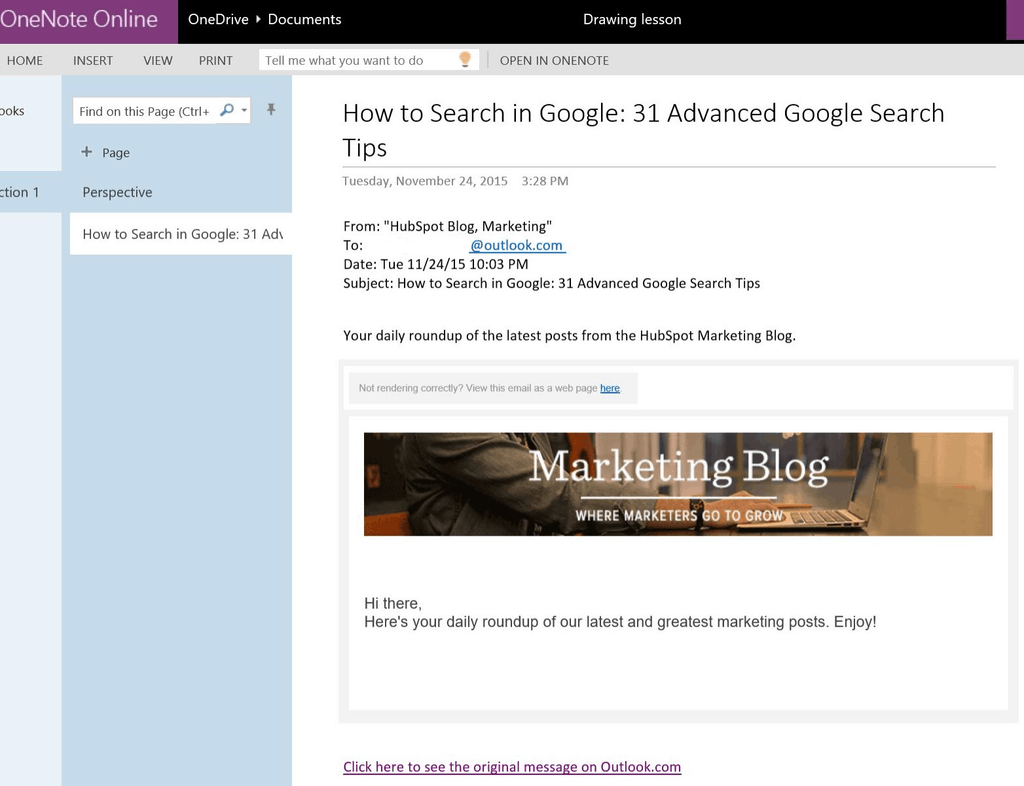Click the From: "HubSpot Blog, Marketing" line
1024x786 pixels.
[447, 227]
